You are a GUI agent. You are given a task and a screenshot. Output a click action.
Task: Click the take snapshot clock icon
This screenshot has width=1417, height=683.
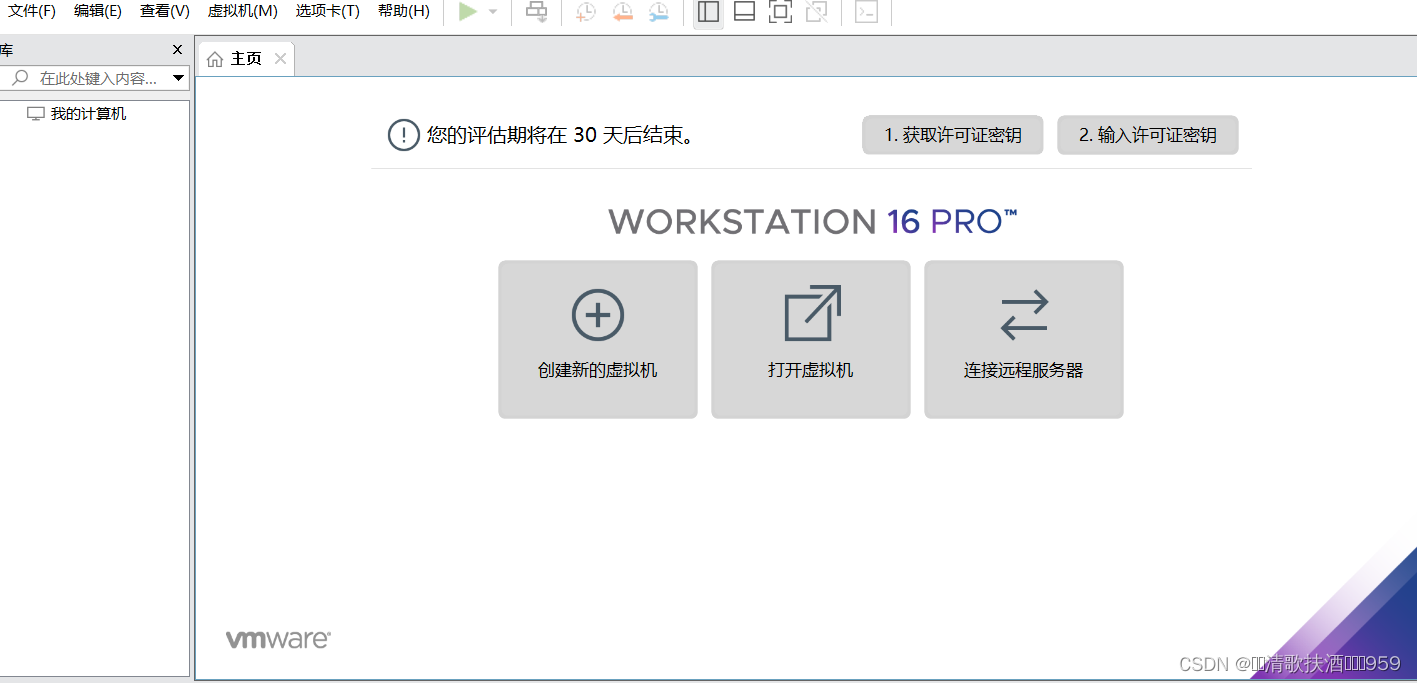click(x=586, y=12)
